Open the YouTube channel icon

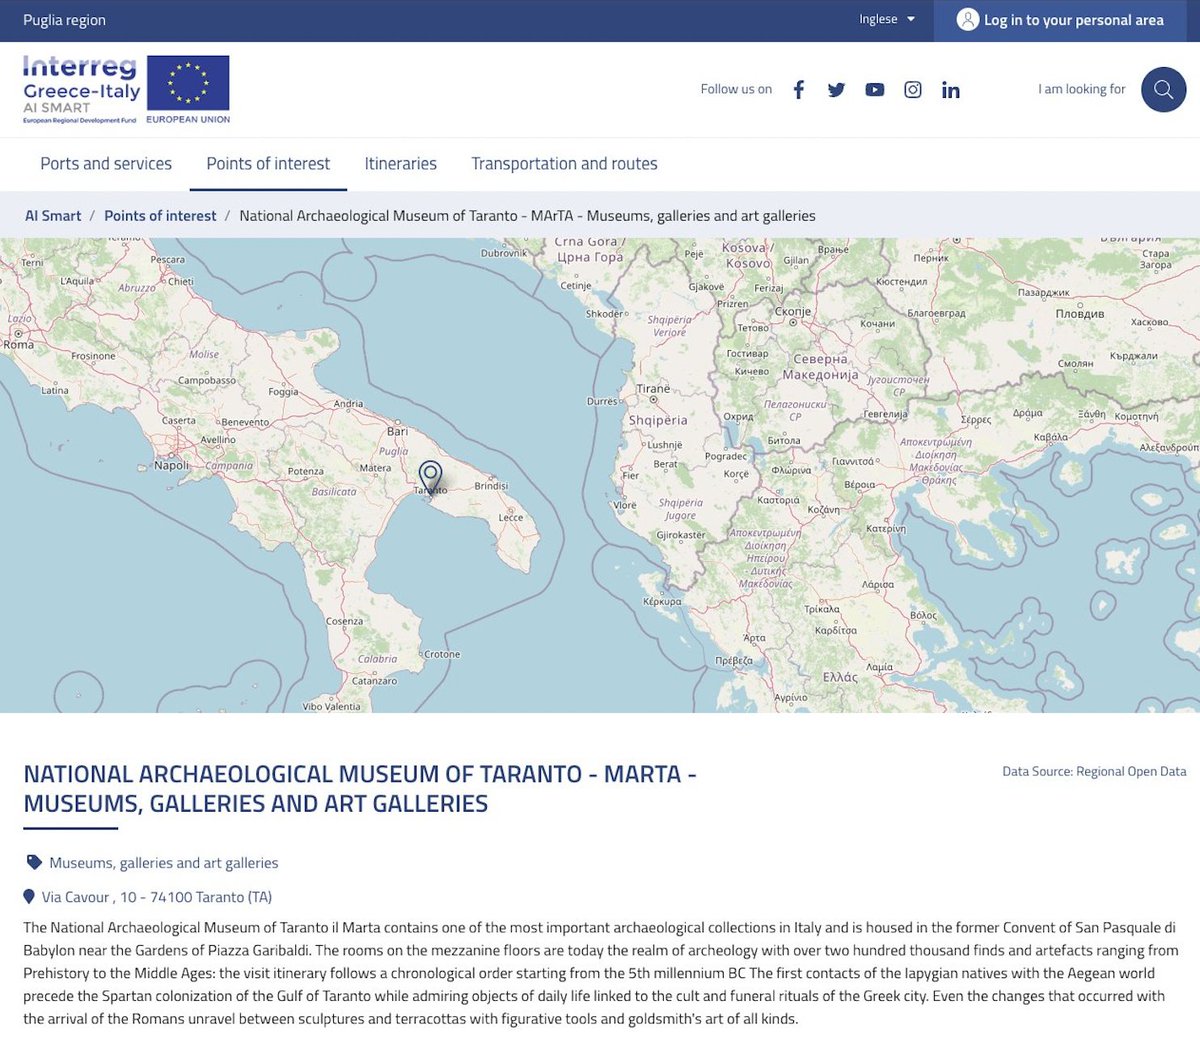pyautogui.click(x=875, y=90)
